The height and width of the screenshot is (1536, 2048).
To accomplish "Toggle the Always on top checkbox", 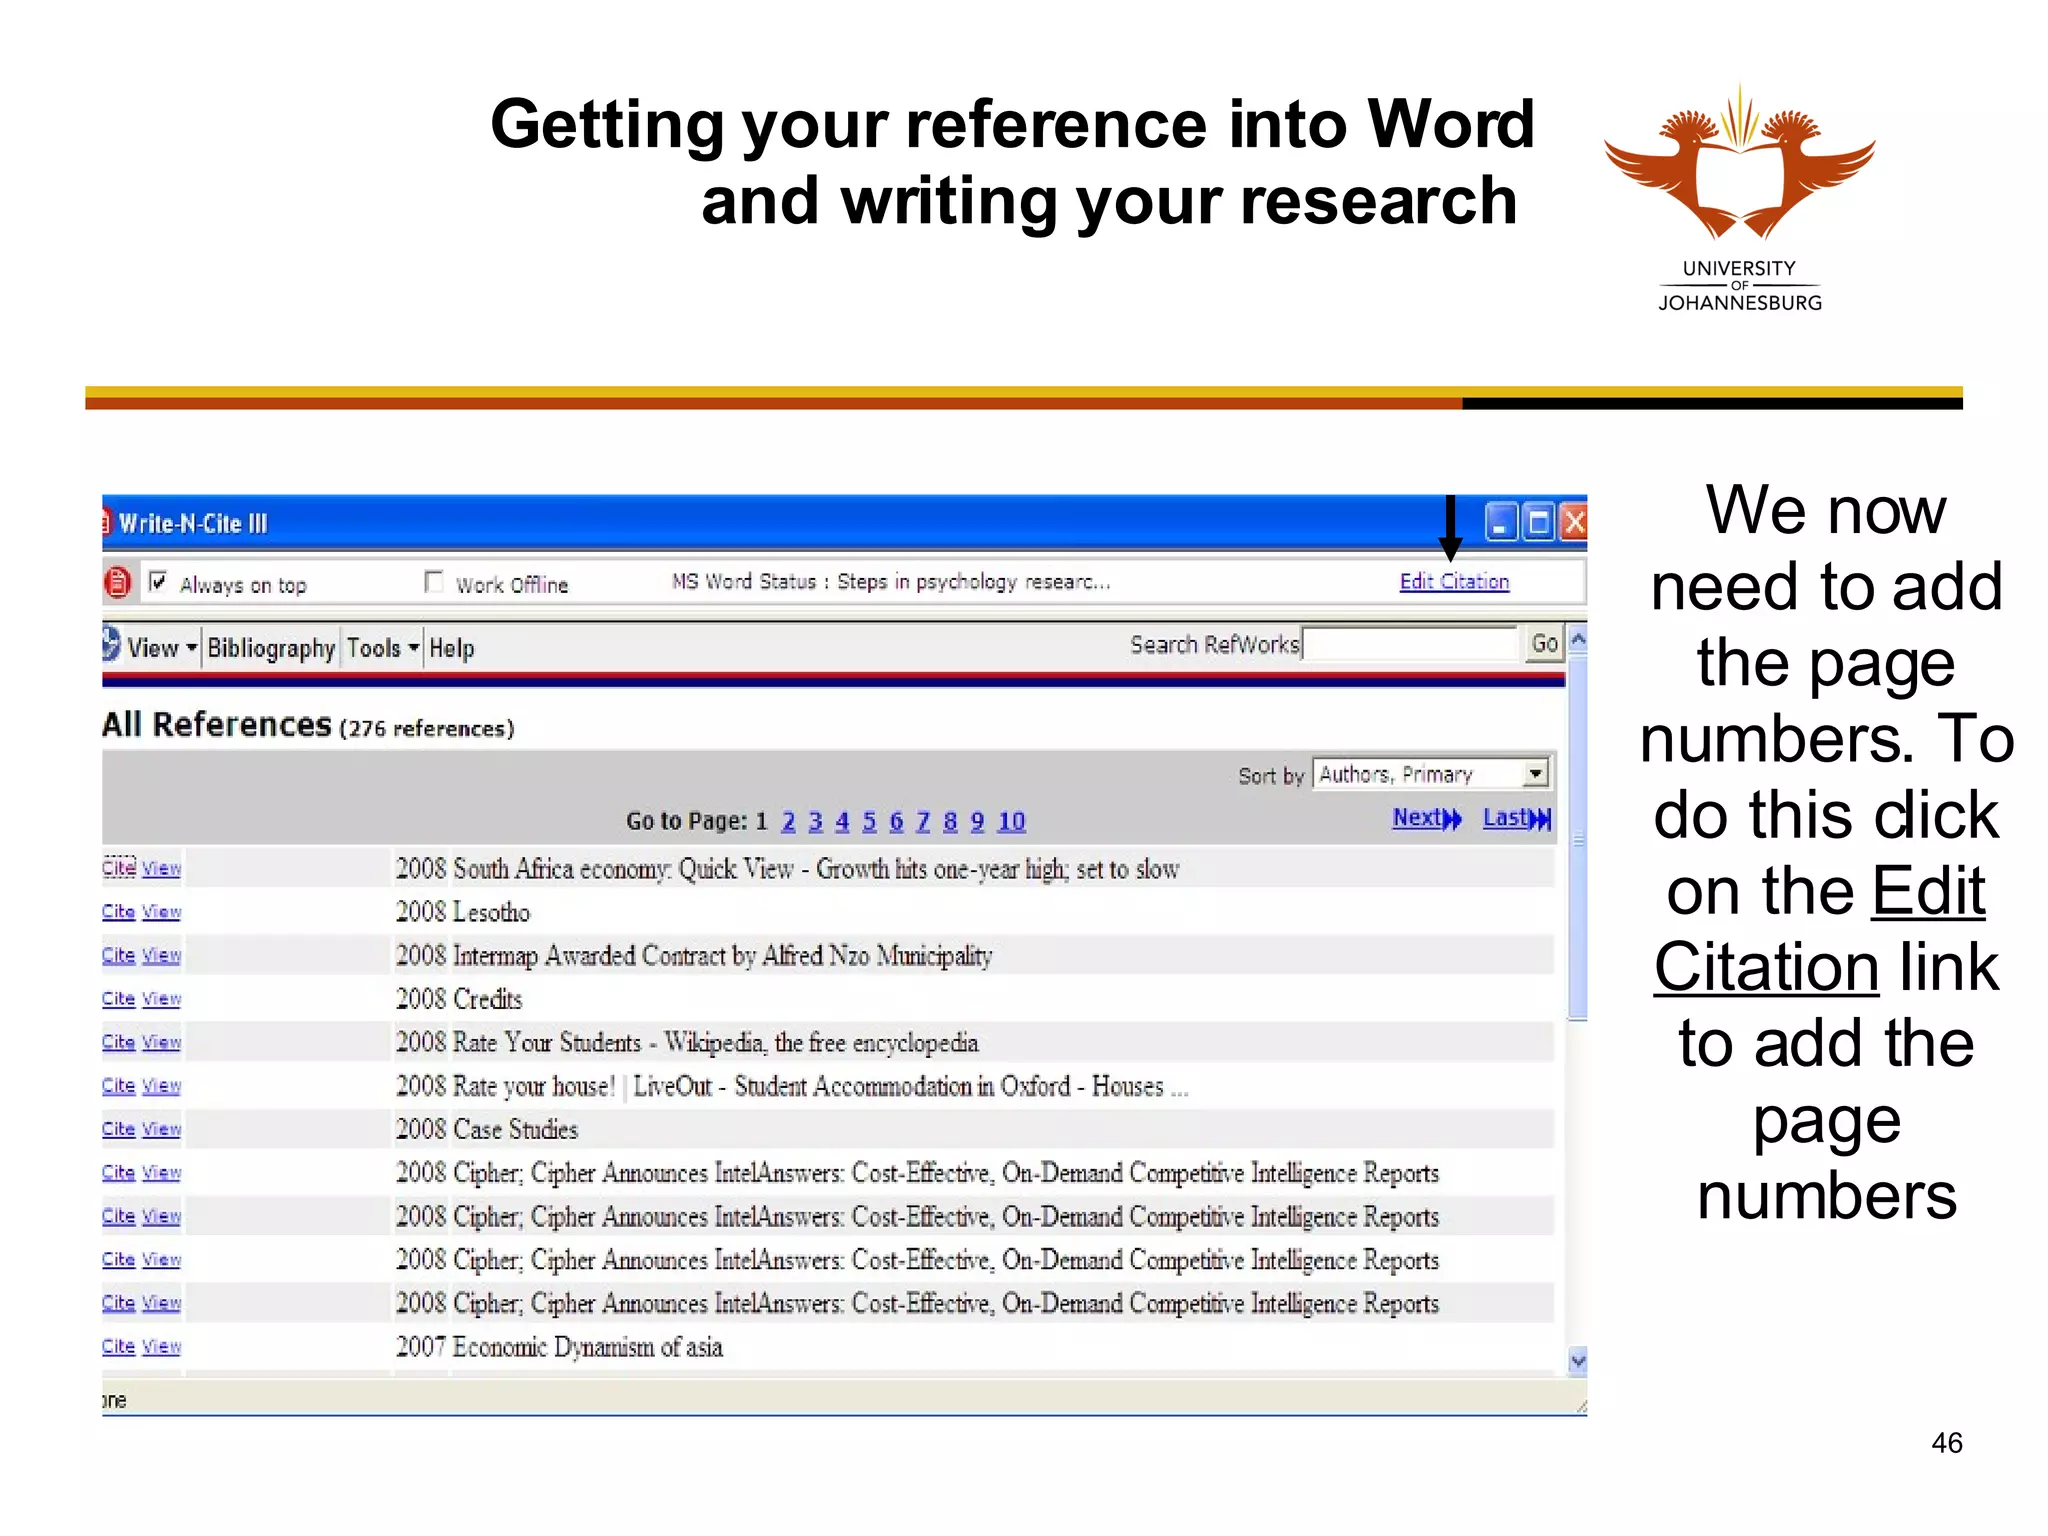I will 158,582.
